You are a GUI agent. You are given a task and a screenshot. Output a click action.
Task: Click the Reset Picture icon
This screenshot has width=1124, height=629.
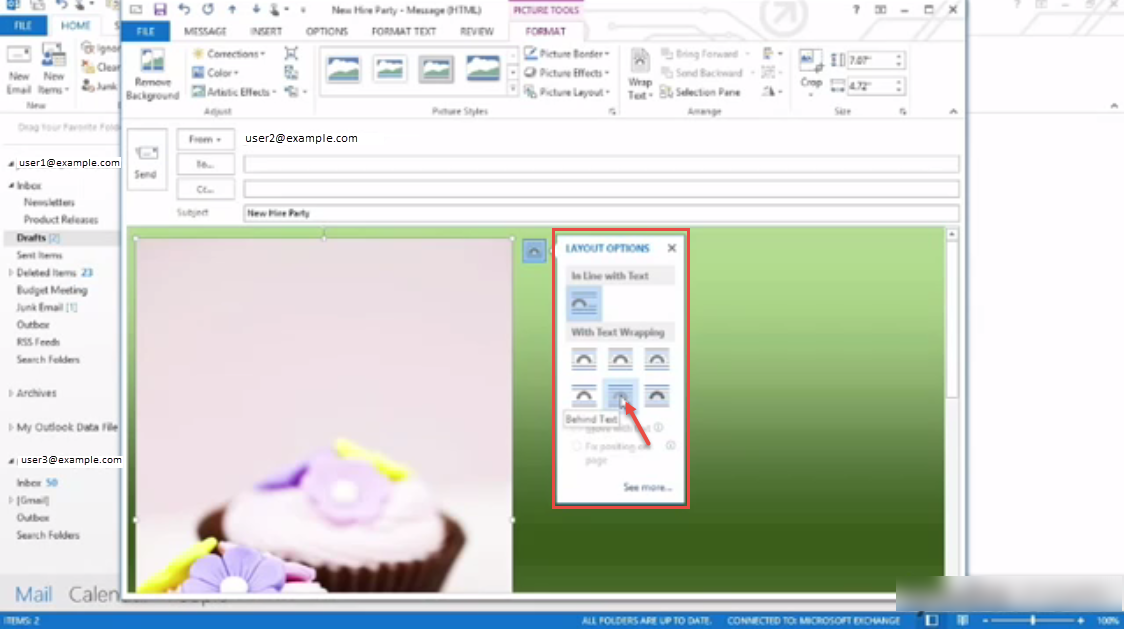pos(292,92)
